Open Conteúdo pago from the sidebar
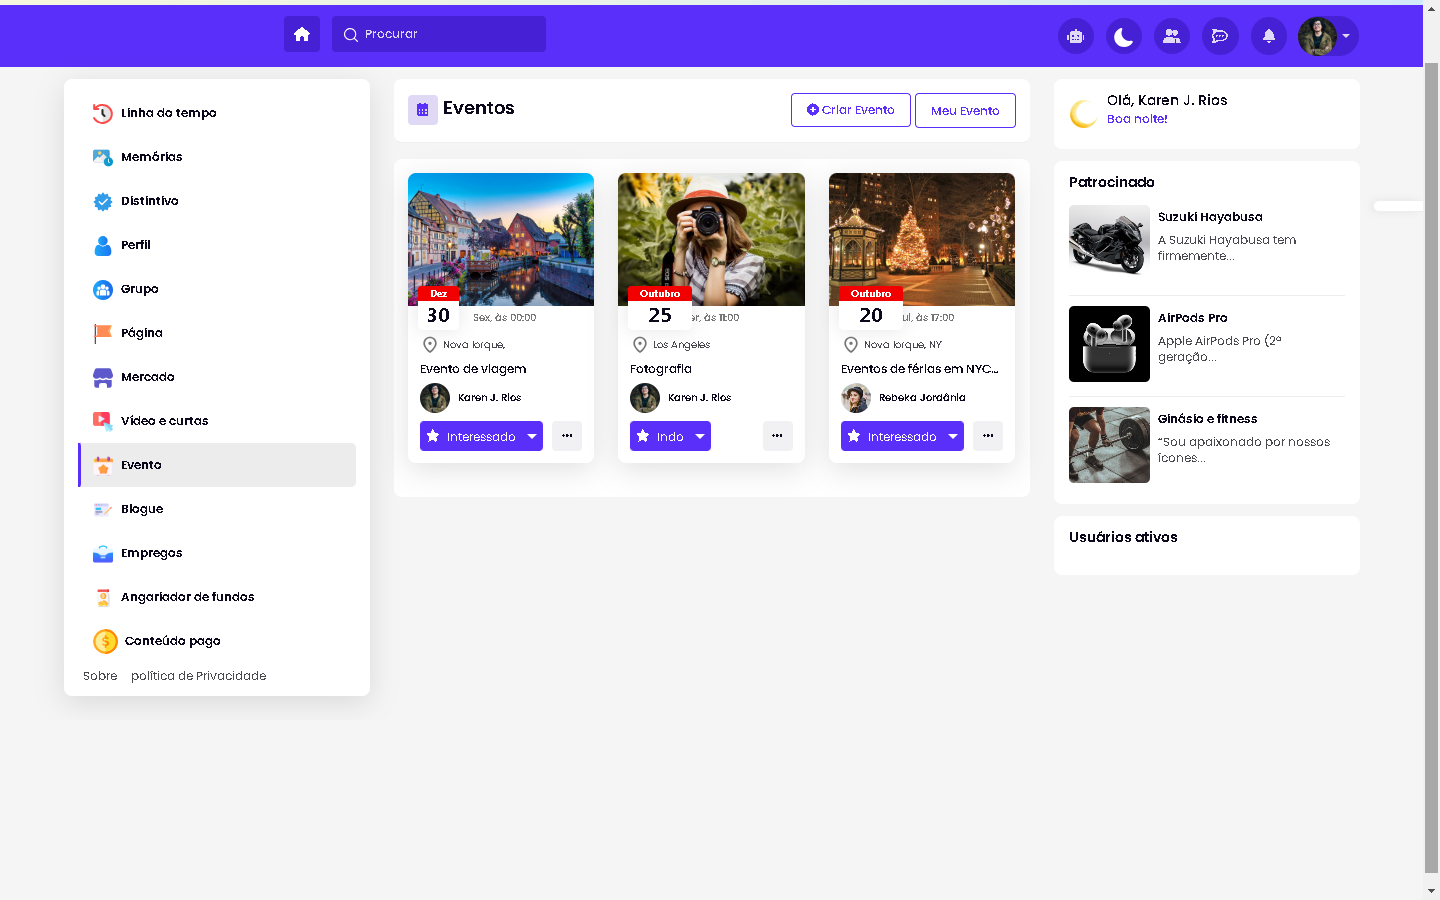1440x900 pixels. click(172, 641)
